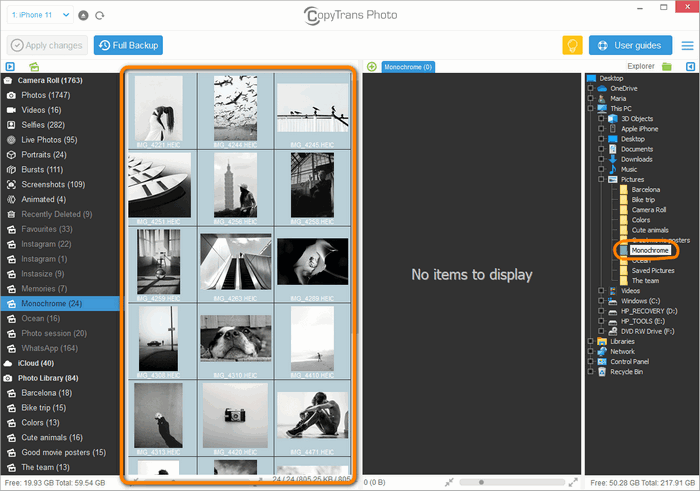
Task: Select the Saved Pictures folder
Action: click(653, 270)
